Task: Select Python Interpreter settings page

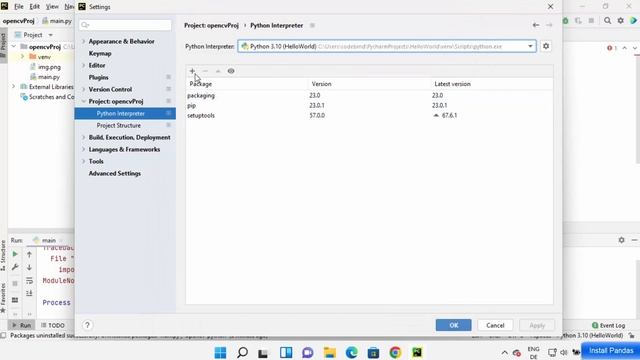Action: click(x=125, y=113)
